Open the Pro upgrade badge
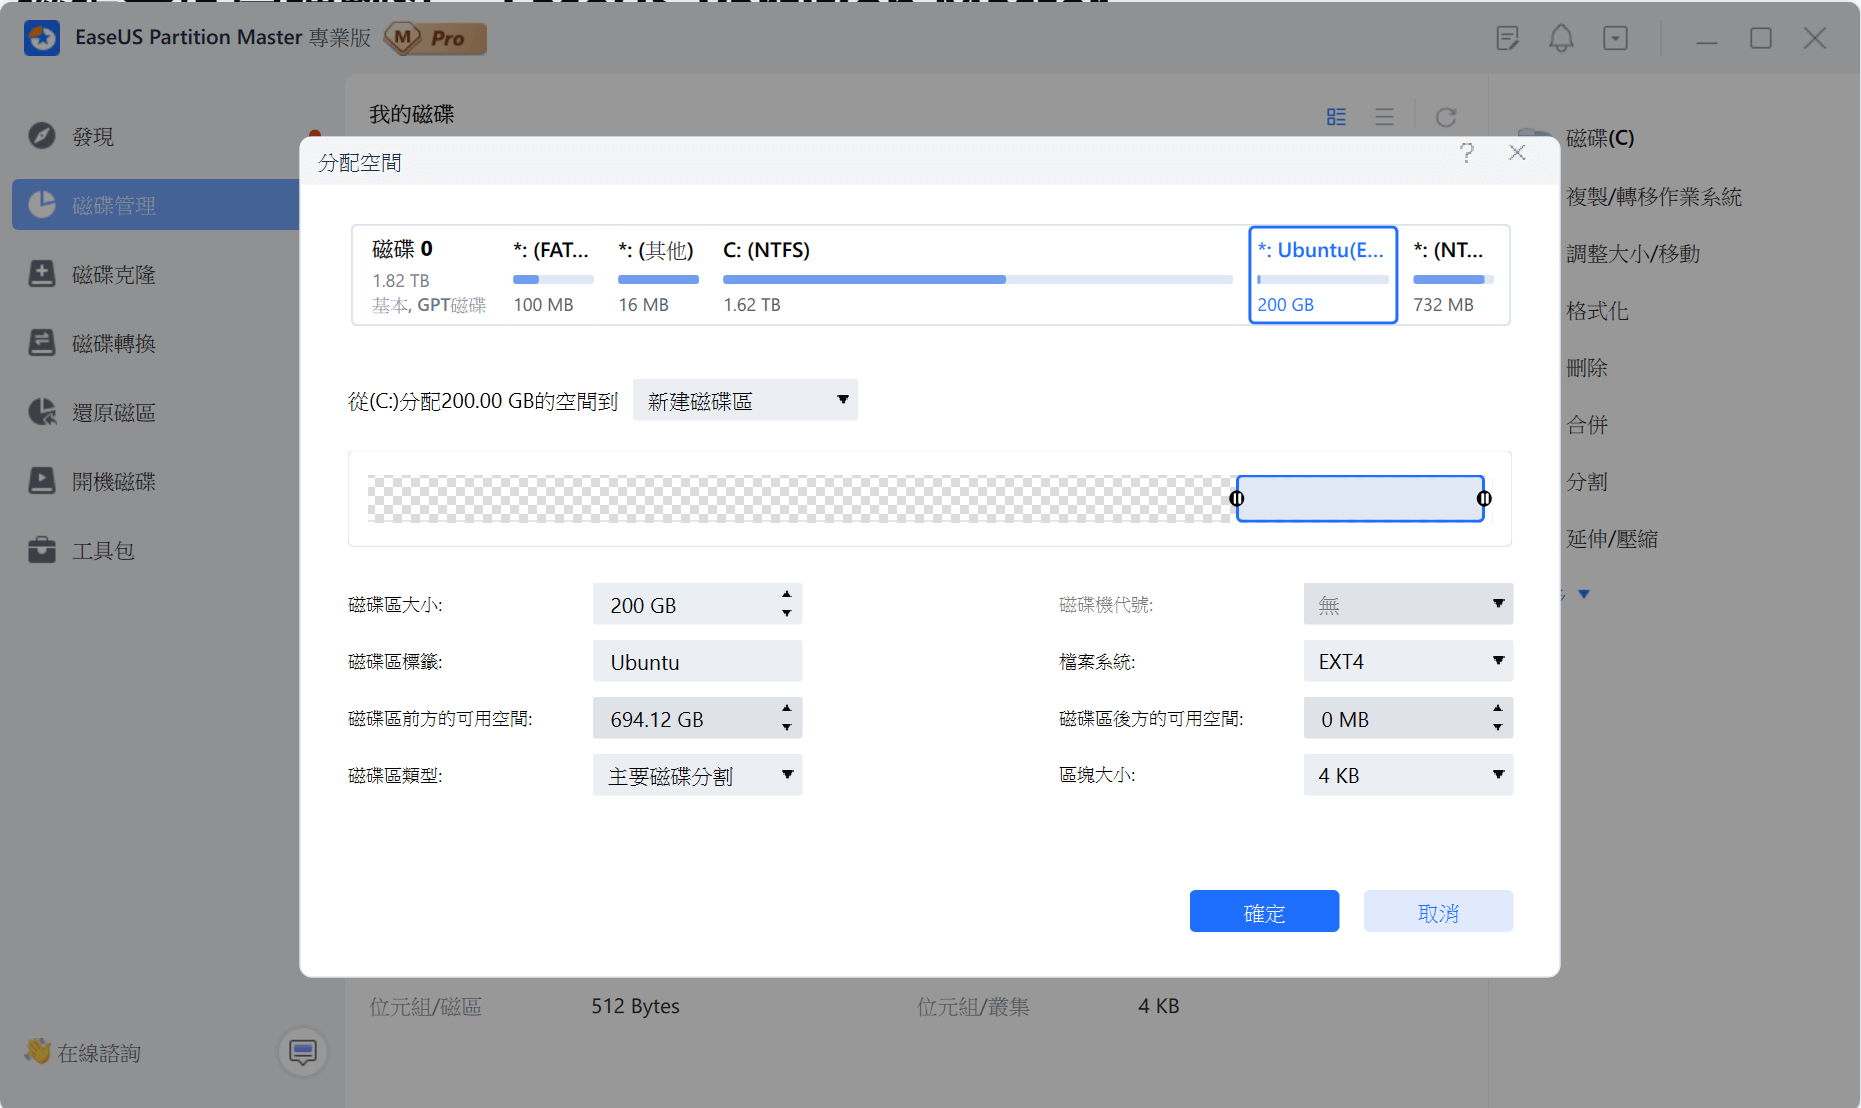 point(436,38)
